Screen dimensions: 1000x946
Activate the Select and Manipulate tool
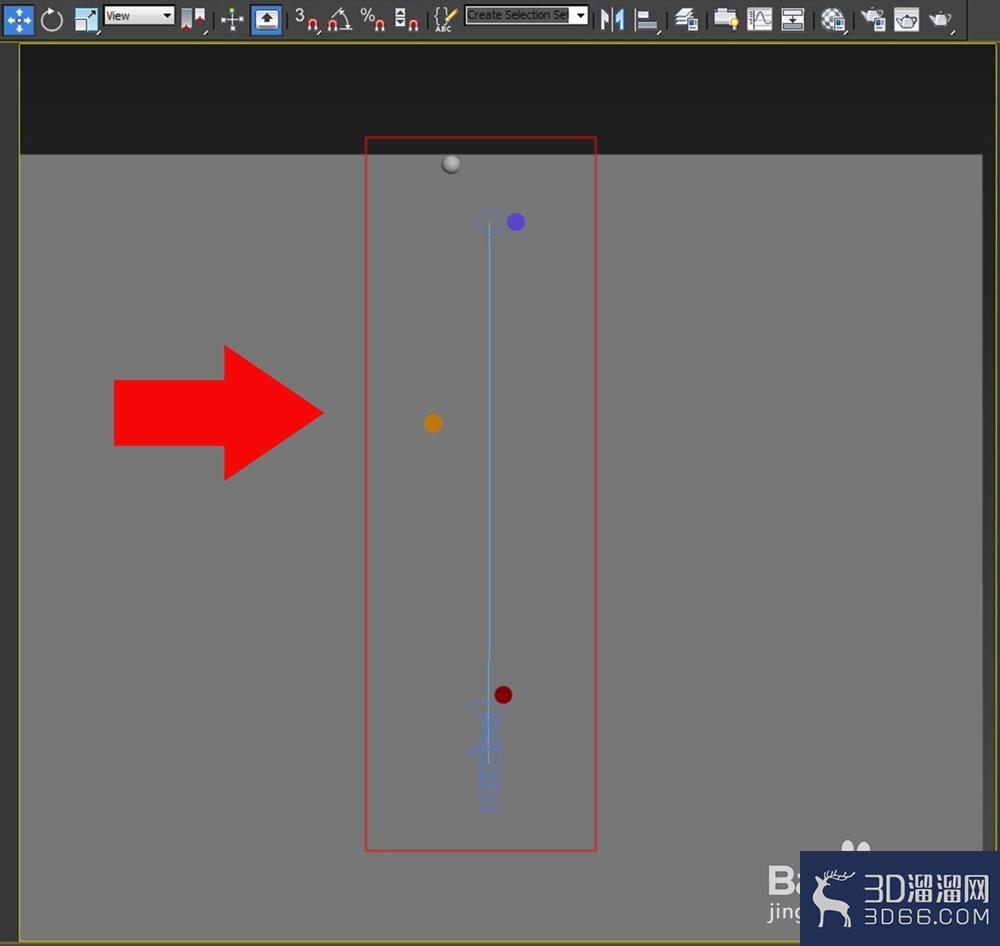tap(232, 20)
